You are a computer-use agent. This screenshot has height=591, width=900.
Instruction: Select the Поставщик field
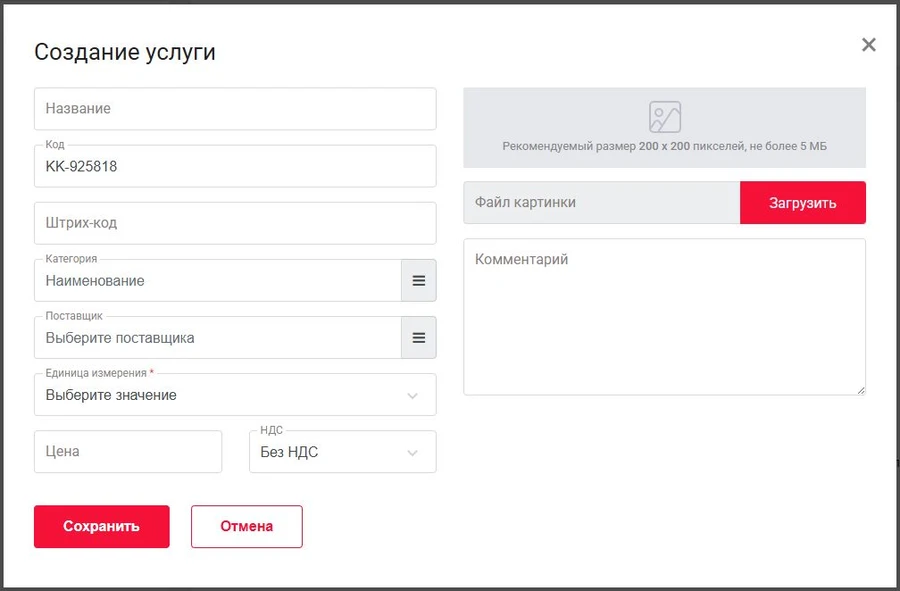pyautogui.click(x=217, y=338)
